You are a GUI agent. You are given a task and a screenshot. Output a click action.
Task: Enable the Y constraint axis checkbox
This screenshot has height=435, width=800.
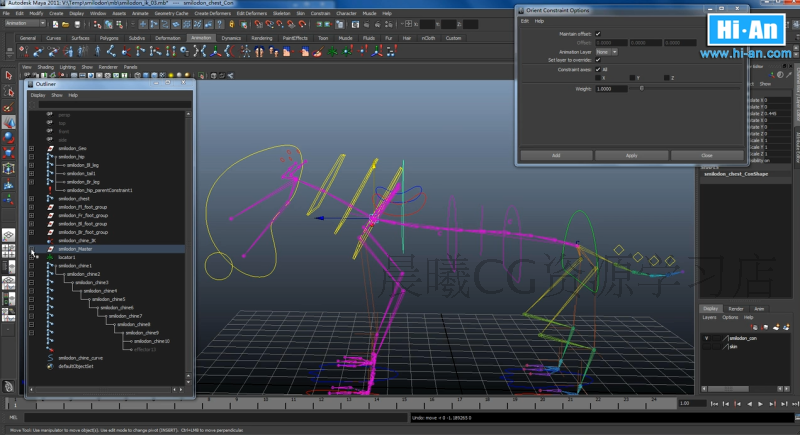[x=633, y=78]
